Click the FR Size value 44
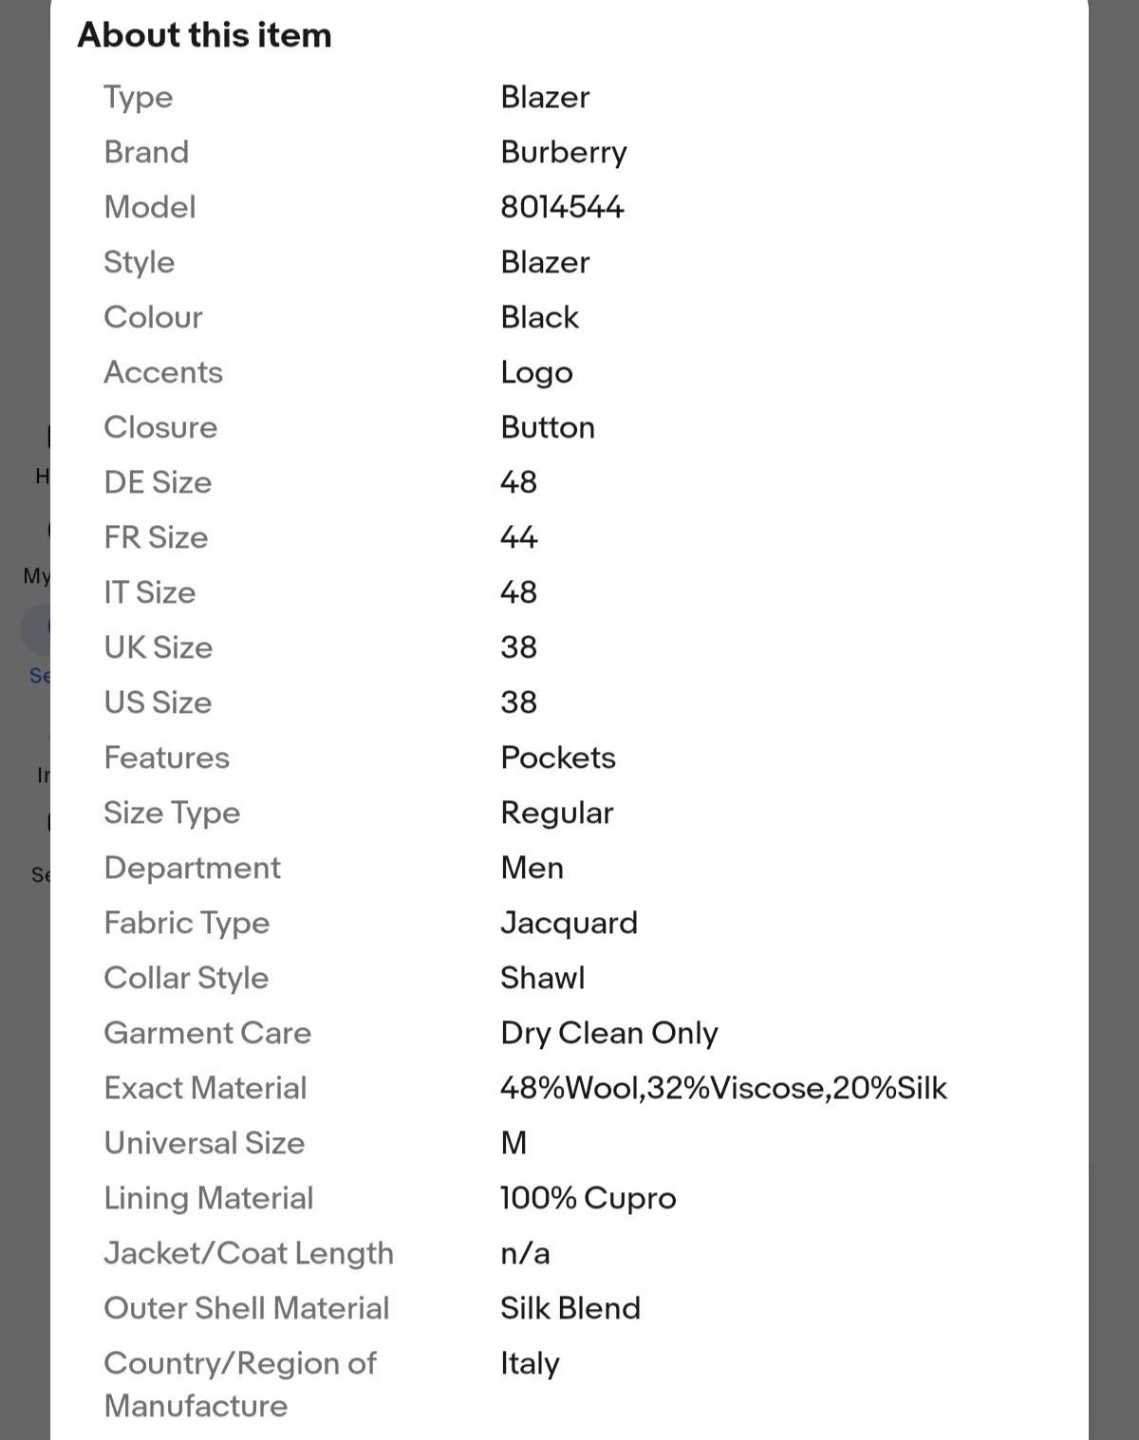The height and width of the screenshot is (1440, 1139). click(x=518, y=537)
